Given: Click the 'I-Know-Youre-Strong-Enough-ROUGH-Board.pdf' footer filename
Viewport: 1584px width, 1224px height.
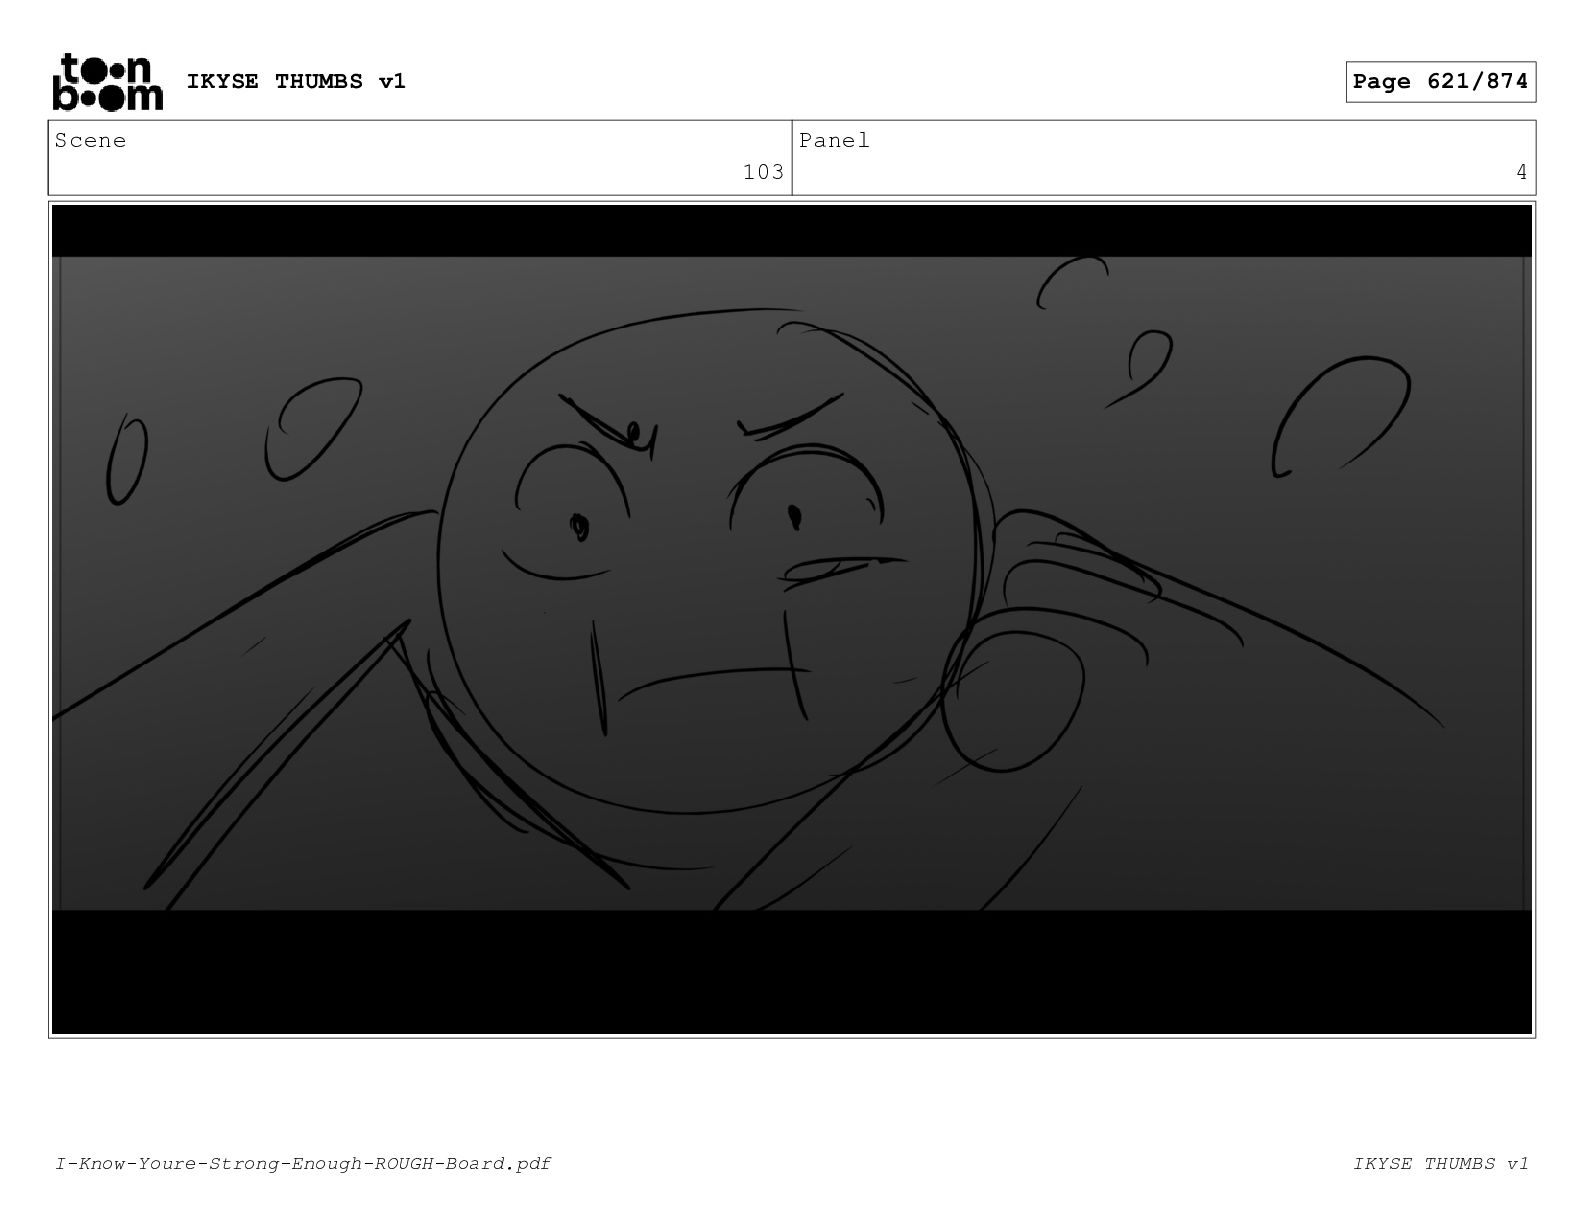Looking at the screenshot, I should pyautogui.click(x=303, y=1164).
